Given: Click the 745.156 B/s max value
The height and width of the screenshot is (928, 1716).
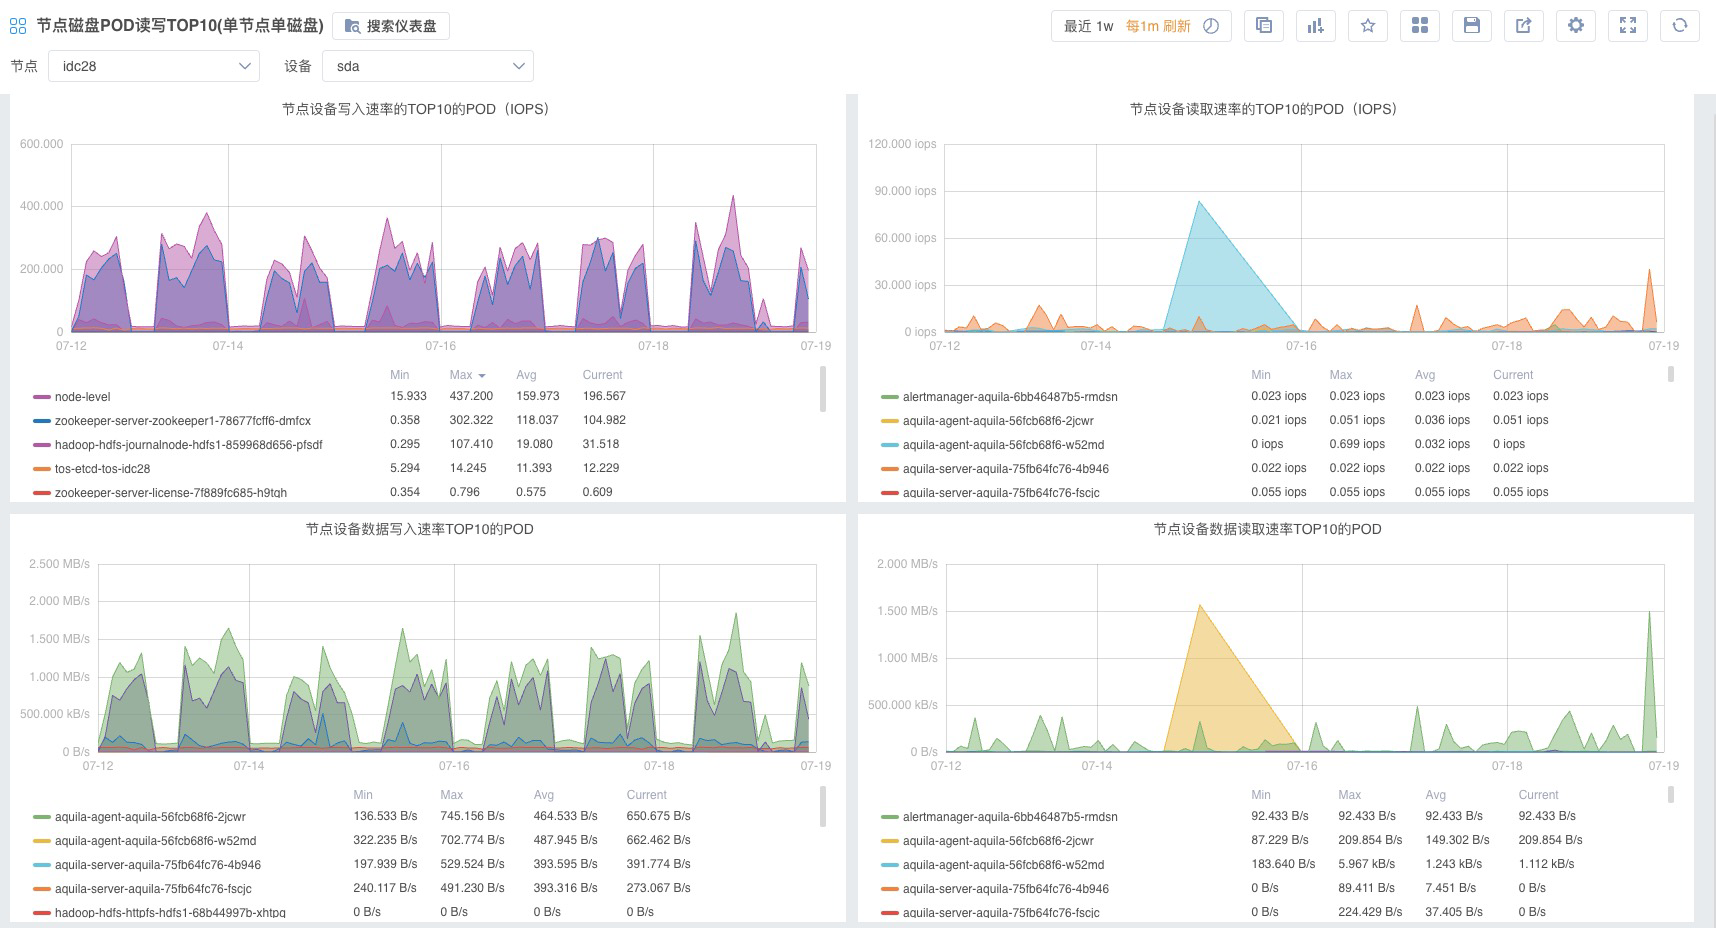Looking at the screenshot, I should [472, 816].
